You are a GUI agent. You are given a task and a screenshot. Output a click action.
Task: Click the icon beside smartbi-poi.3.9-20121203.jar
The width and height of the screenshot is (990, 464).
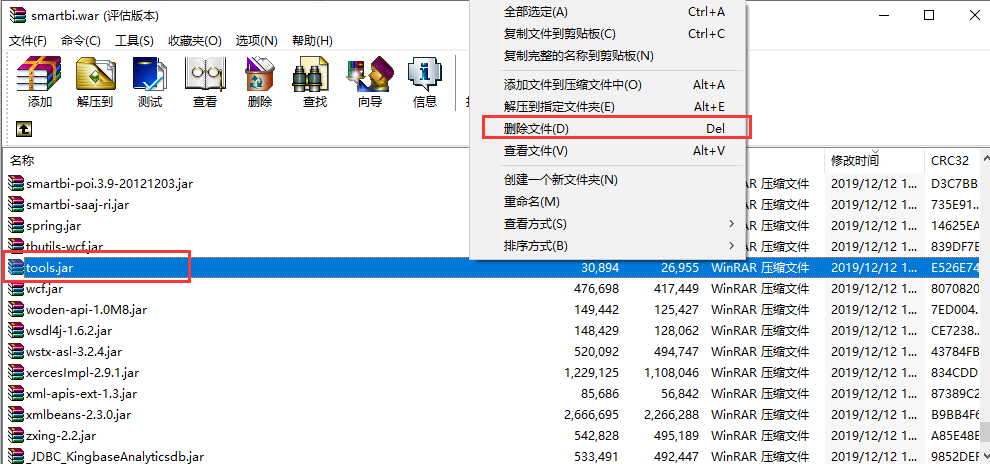coord(15,184)
